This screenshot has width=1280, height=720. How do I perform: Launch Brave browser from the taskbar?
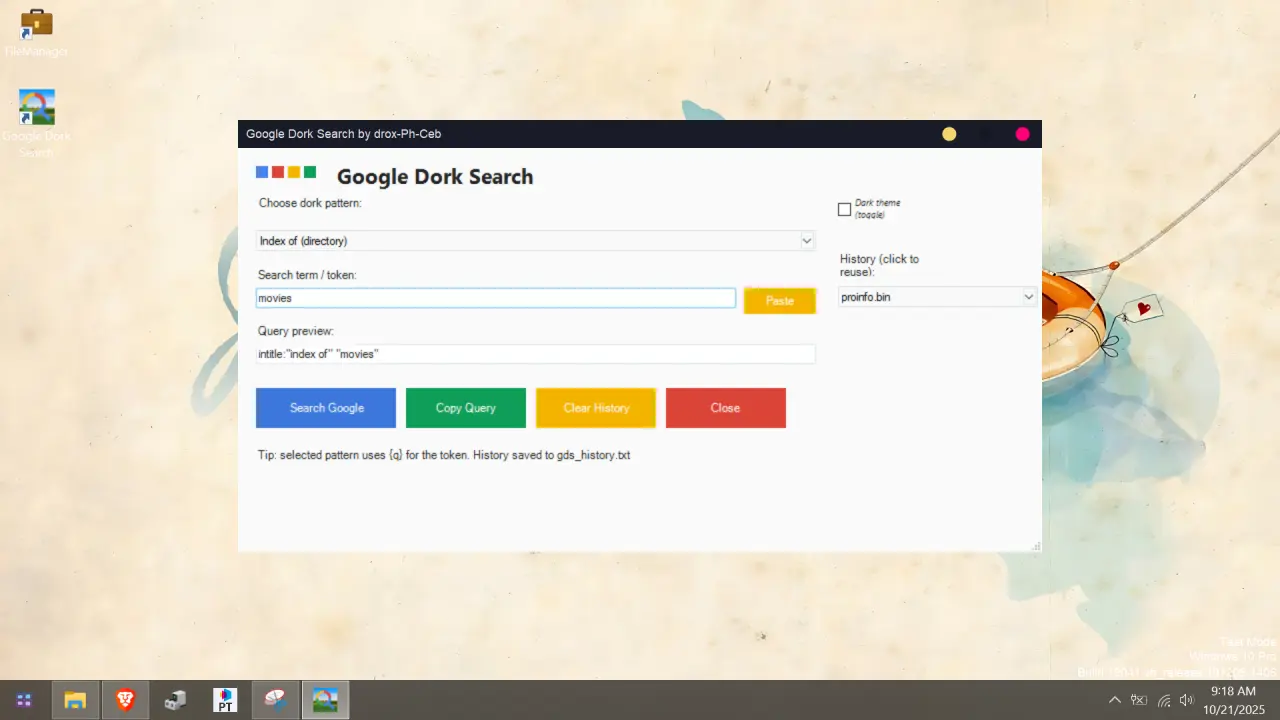pyautogui.click(x=125, y=700)
